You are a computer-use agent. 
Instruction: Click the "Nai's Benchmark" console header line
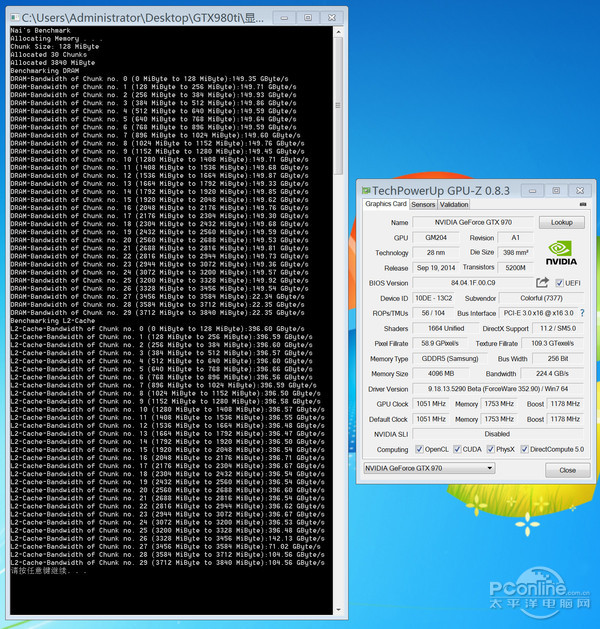[x=40, y=30]
